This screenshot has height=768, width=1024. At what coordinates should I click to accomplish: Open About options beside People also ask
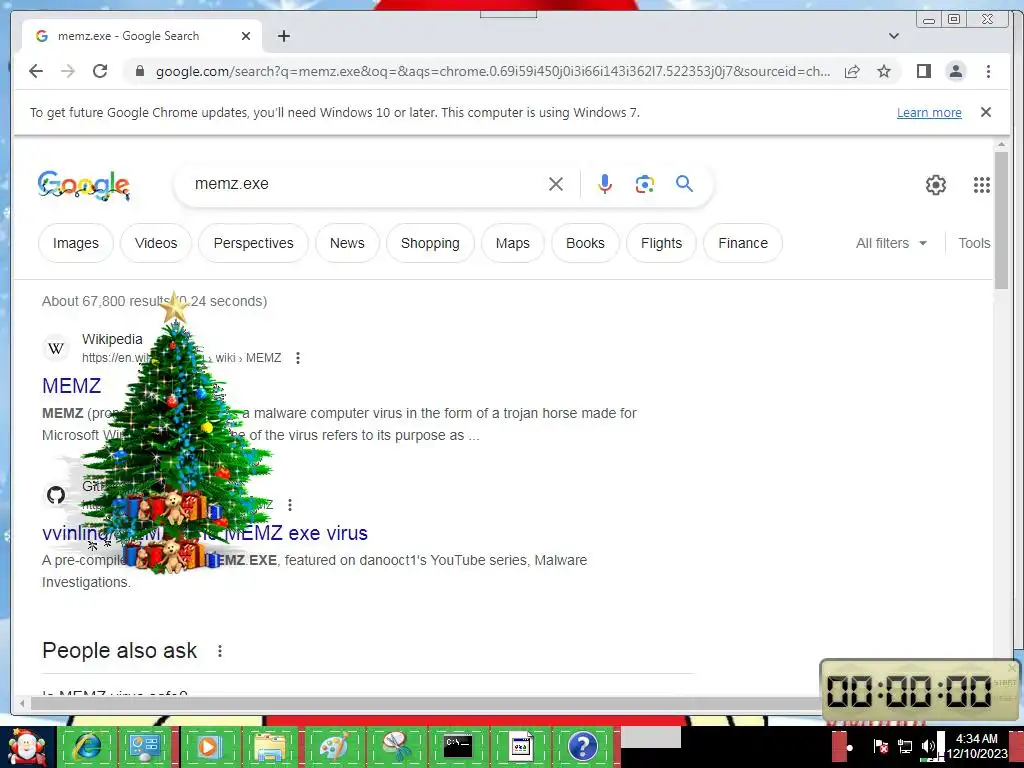[220, 651]
